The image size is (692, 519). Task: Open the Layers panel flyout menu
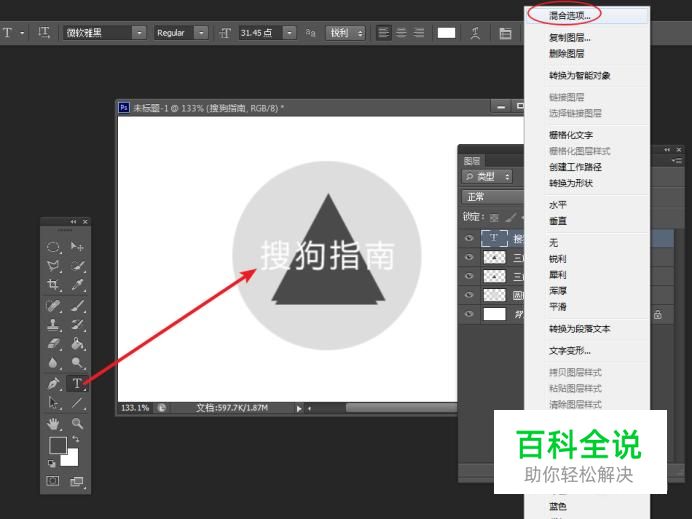(677, 161)
